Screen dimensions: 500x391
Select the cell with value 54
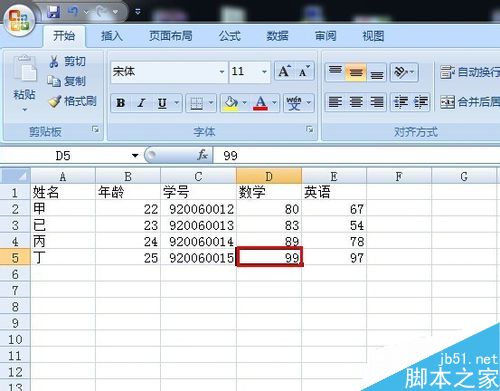[x=334, y=225]
